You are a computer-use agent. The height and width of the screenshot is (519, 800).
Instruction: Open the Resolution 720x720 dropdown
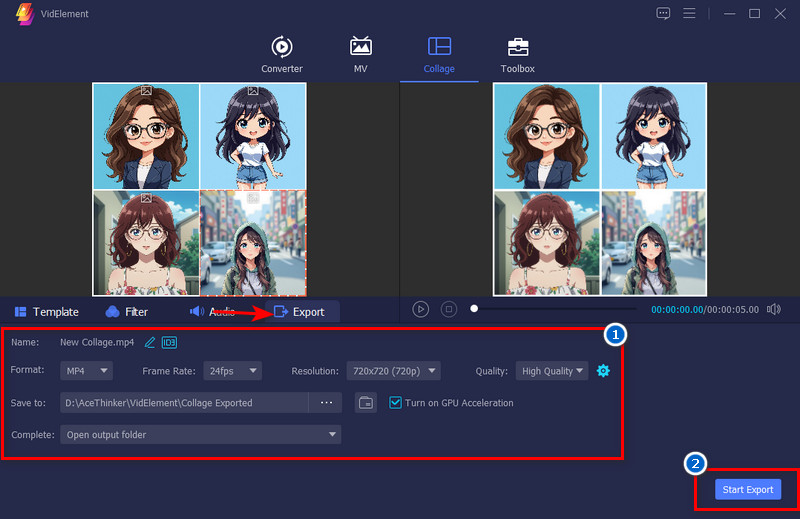(393, 371)
